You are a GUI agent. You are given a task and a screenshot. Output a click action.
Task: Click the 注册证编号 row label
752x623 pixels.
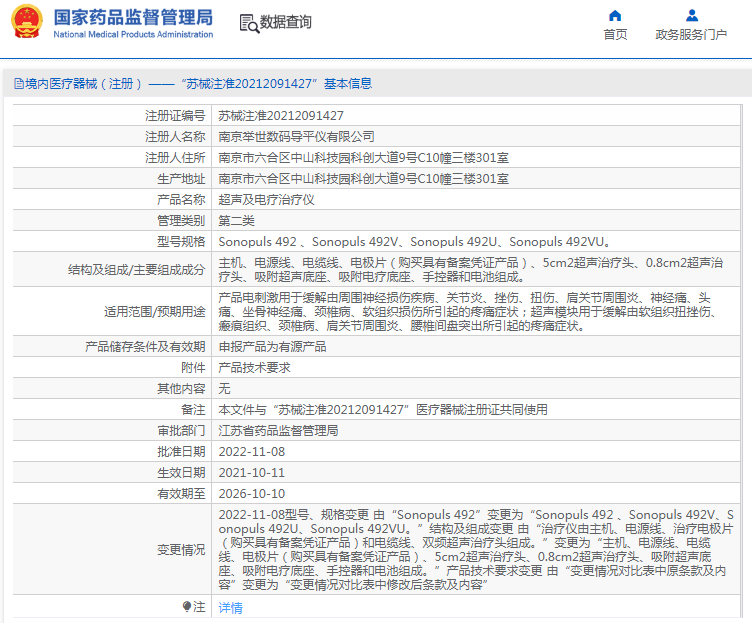pyautogui.click(x=175, y=116)
